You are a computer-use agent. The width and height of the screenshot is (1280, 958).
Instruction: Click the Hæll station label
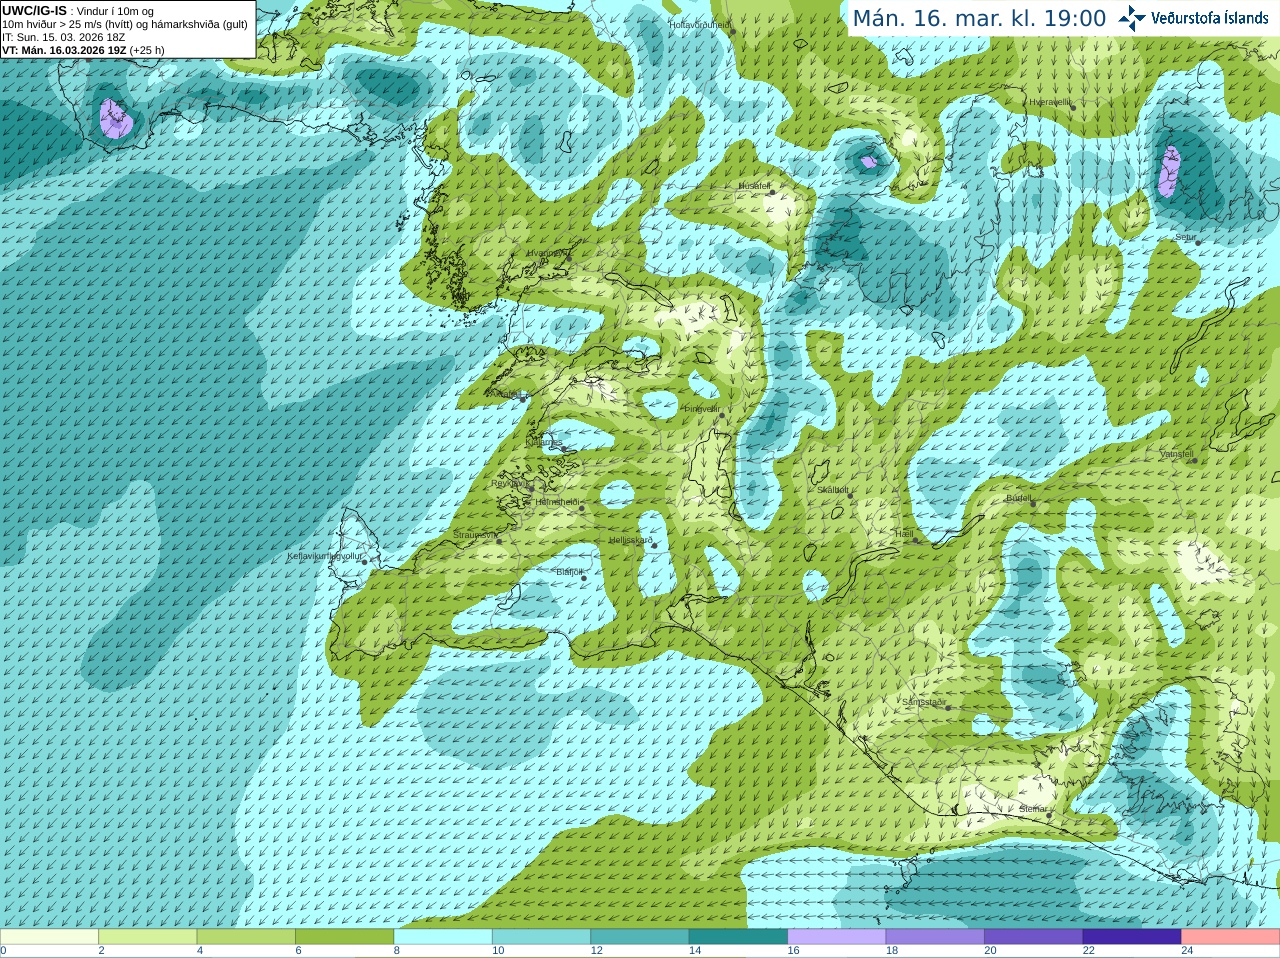(904, 534)
